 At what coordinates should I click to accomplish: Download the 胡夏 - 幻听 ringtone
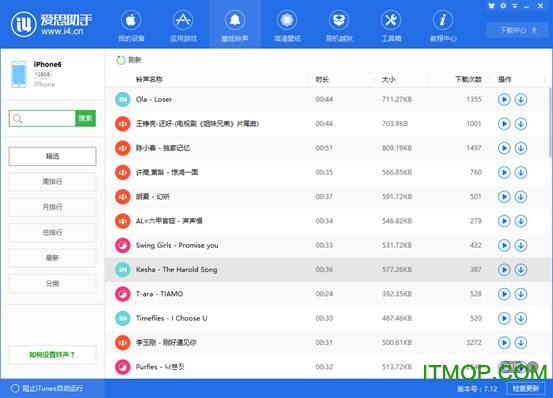pos(521,197)
